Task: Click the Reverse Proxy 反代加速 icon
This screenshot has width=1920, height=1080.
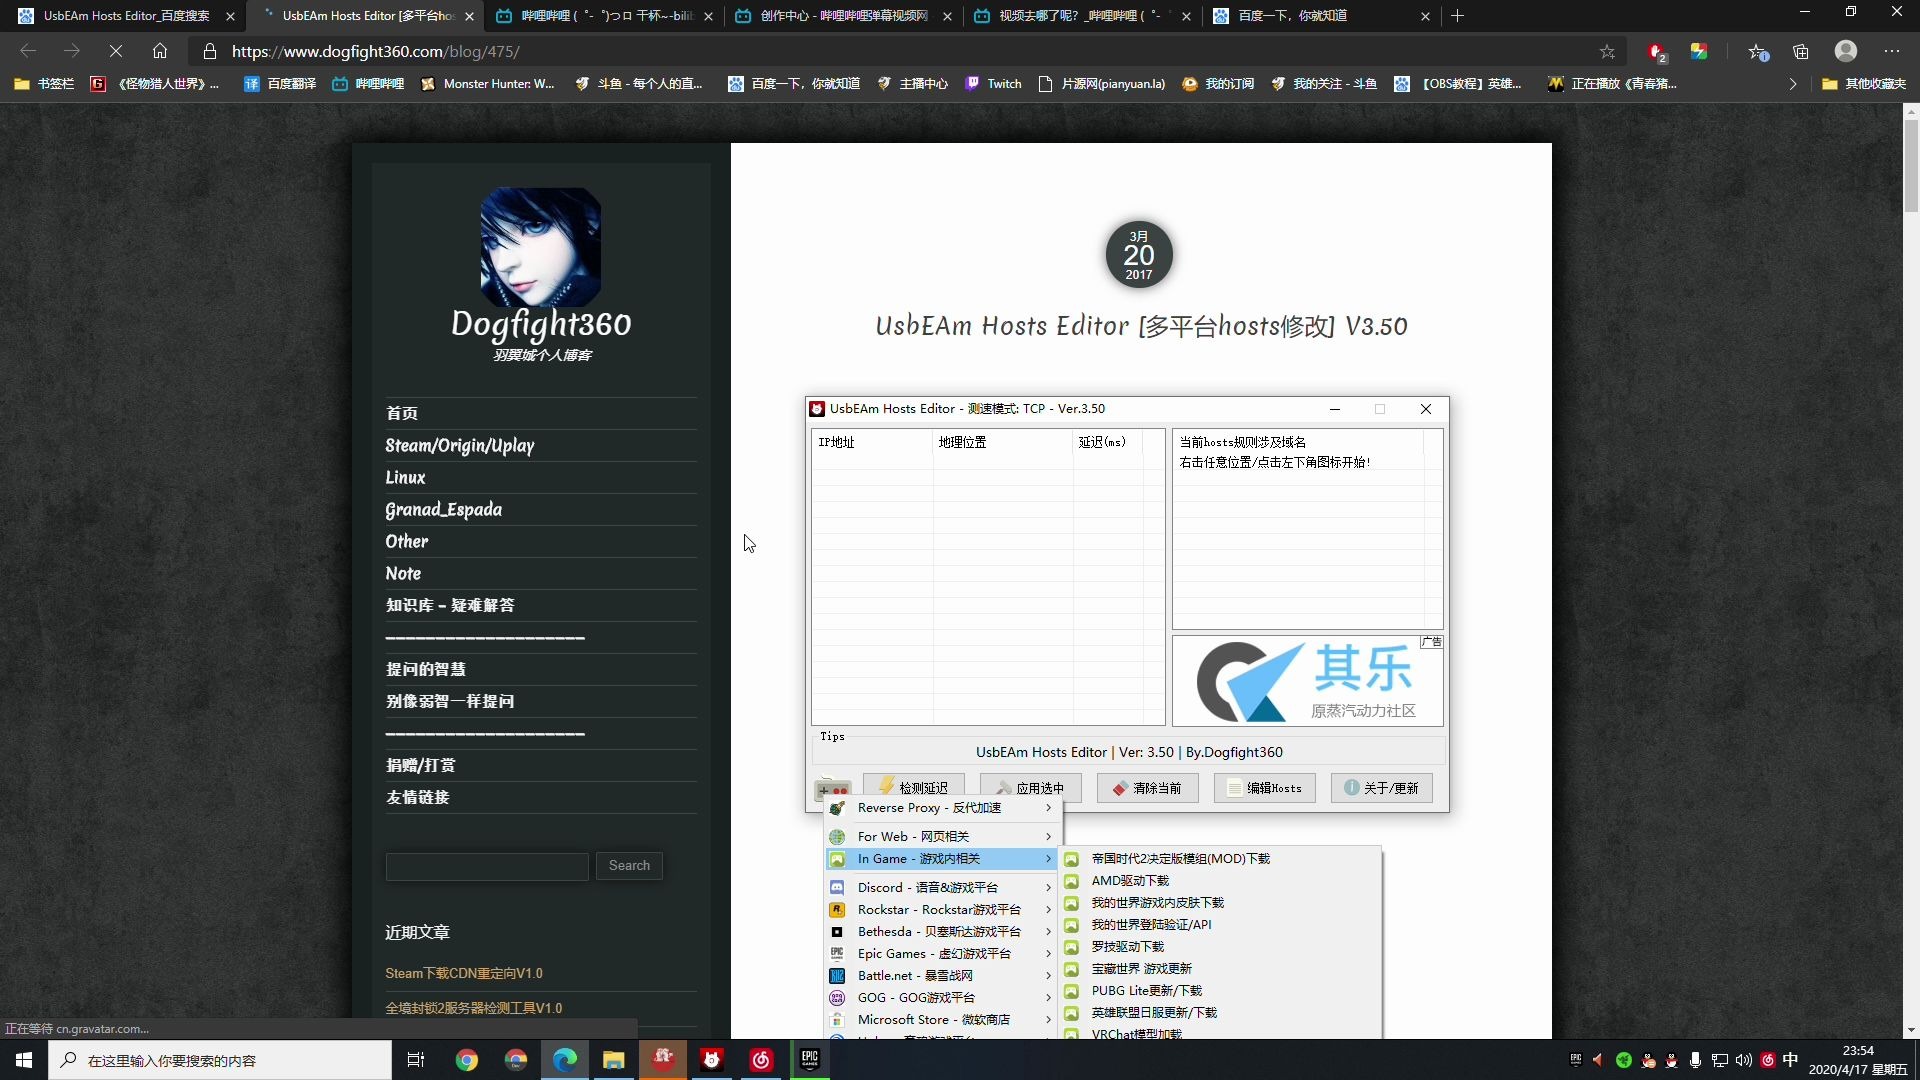Action: point(837,807)
